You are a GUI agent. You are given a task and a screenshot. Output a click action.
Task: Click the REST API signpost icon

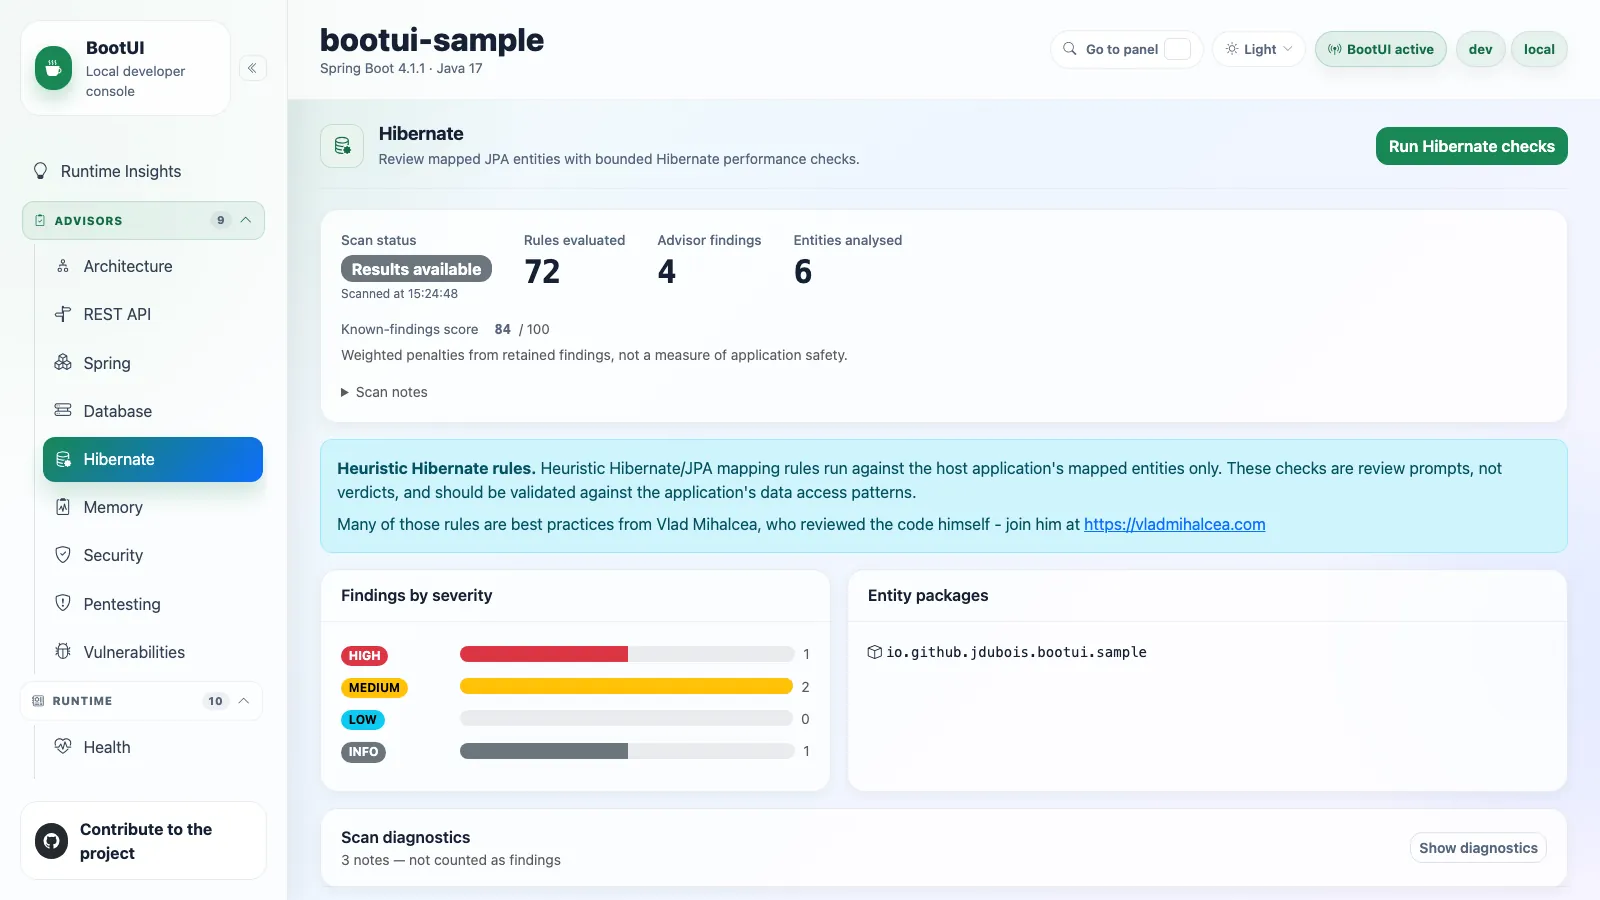point(63,314)
